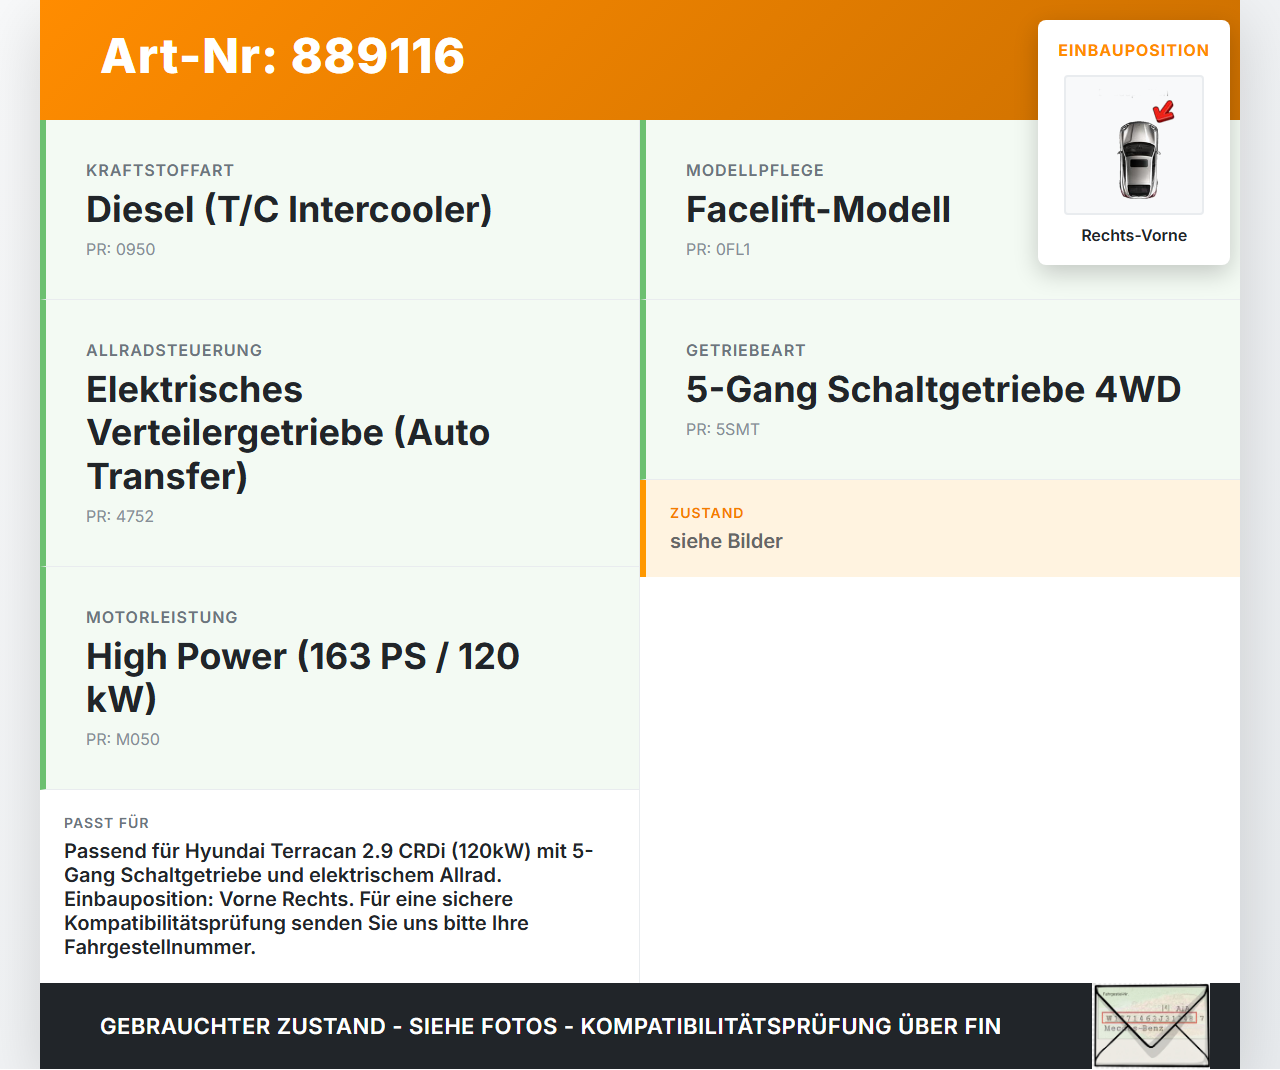
Task: Click the EINBAUPOSITION label
Action: point(1134,50)
